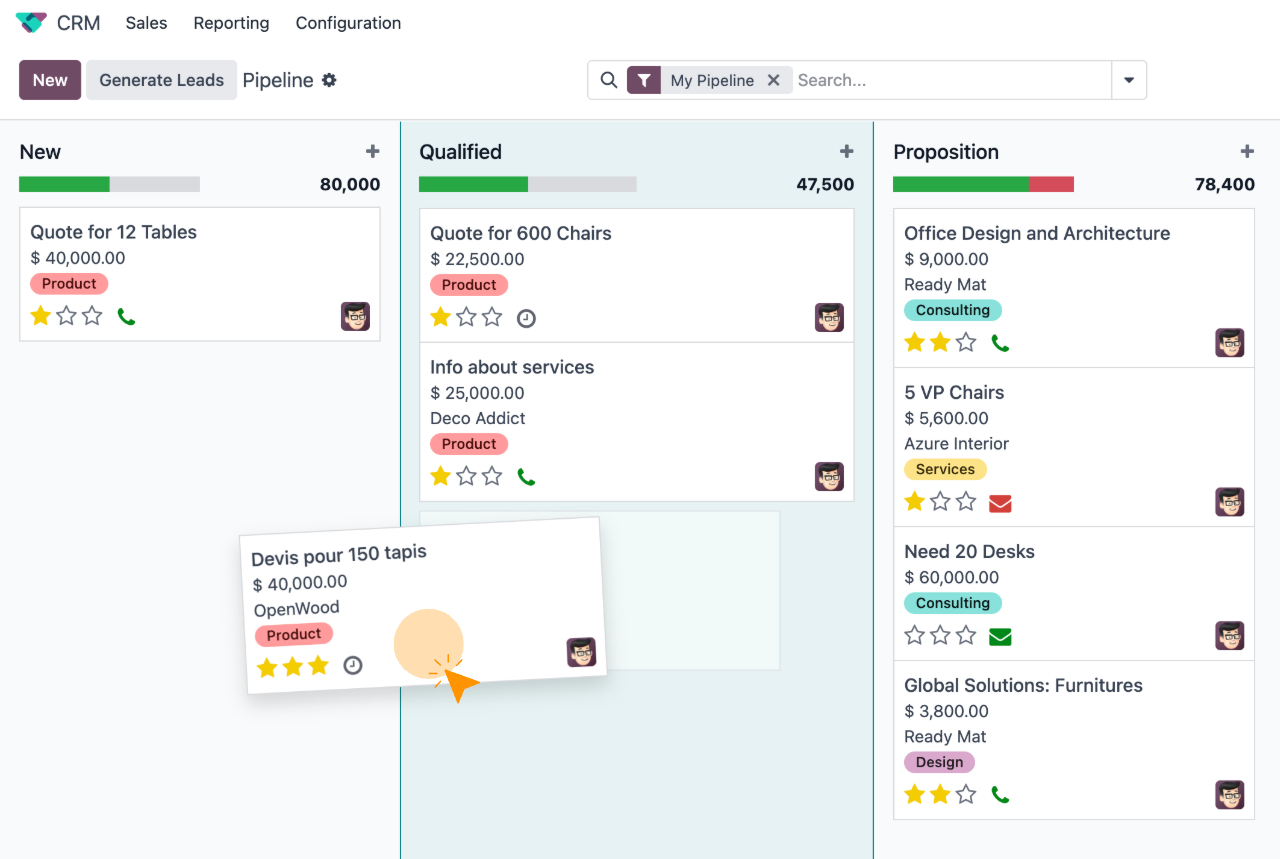Open the search options dropdown arrow
Screen dimensions: 1280x859
pos(1129,79)
